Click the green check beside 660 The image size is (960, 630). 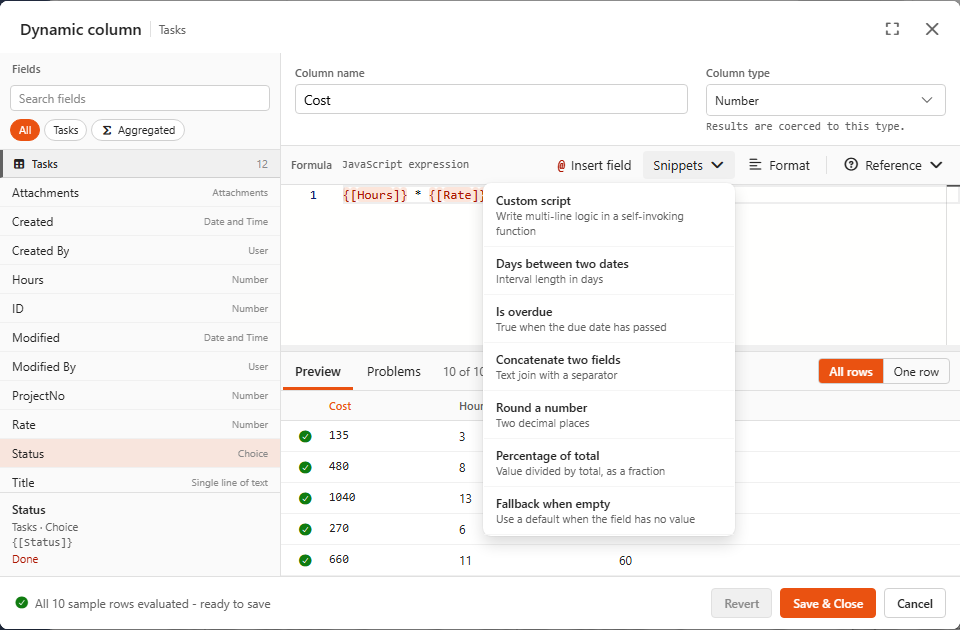tap(305, 560)
